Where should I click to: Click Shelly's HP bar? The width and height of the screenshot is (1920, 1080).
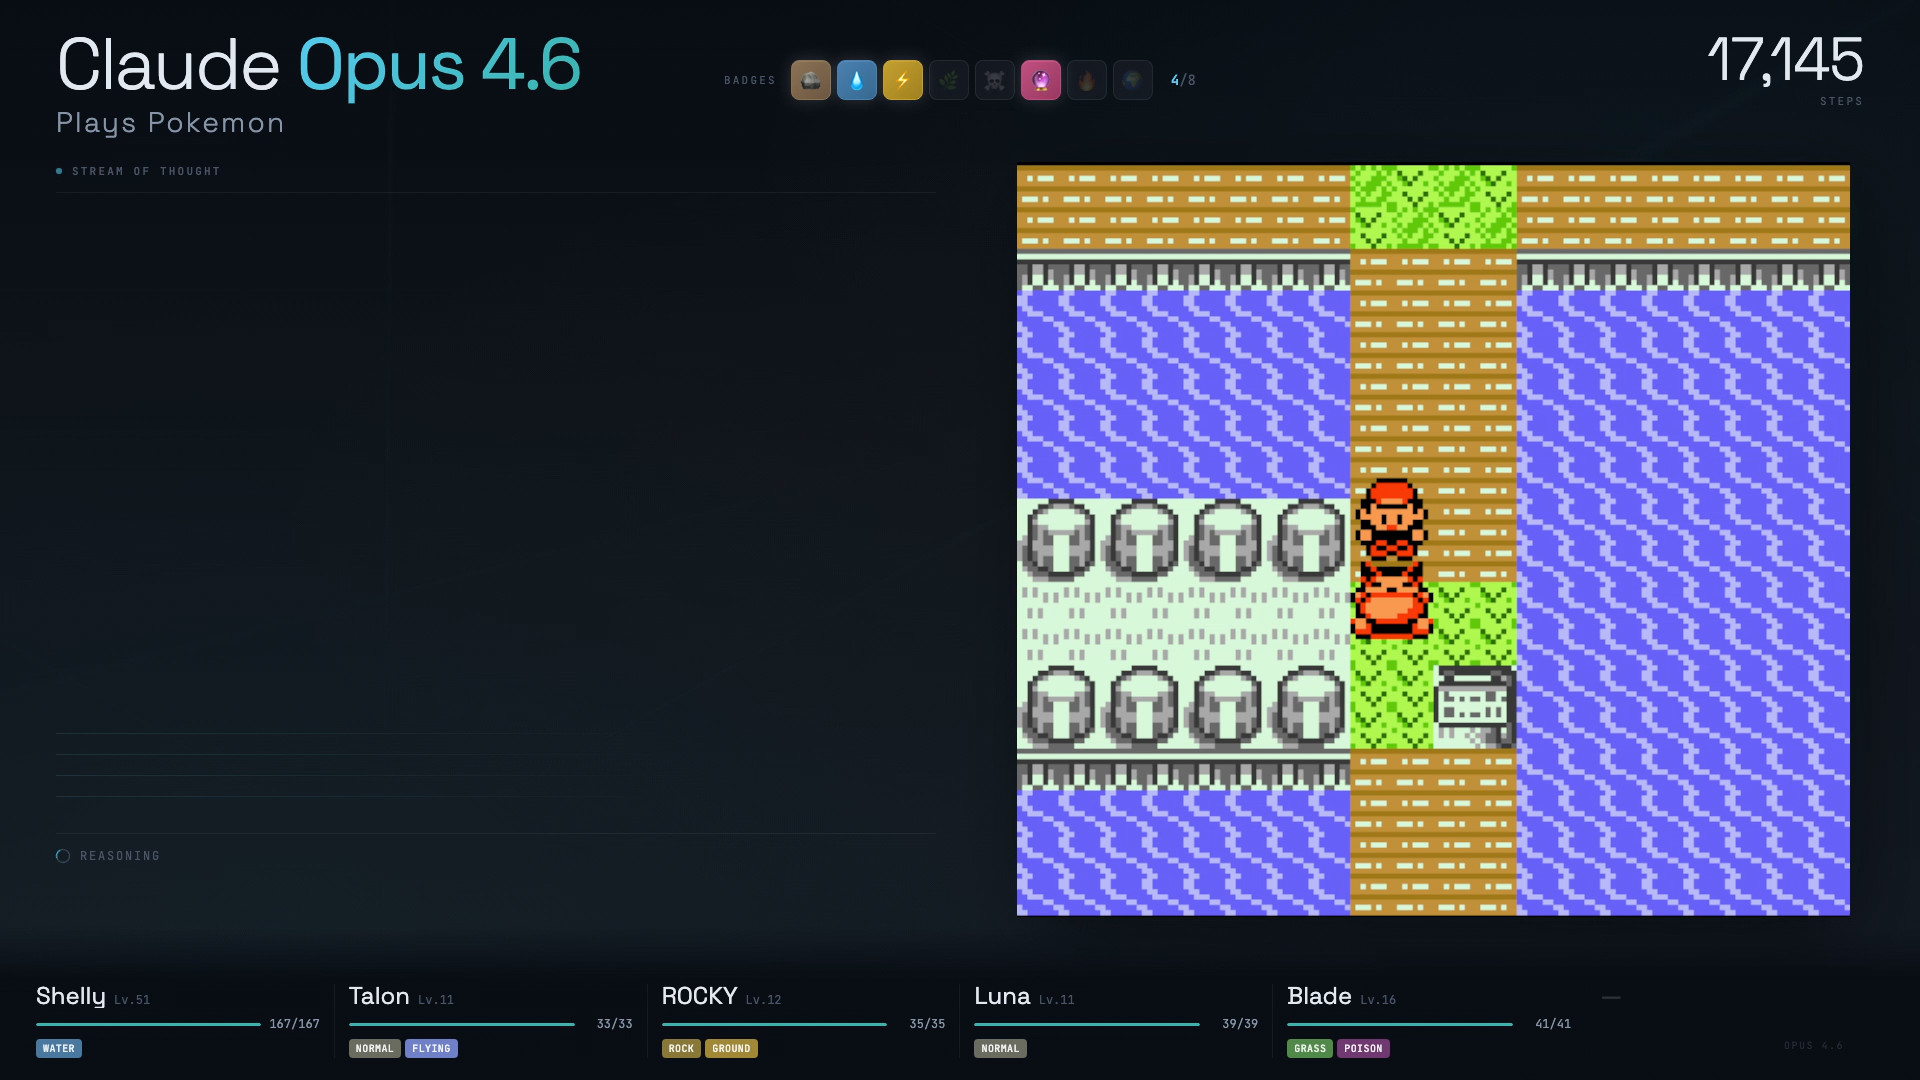148,1024
